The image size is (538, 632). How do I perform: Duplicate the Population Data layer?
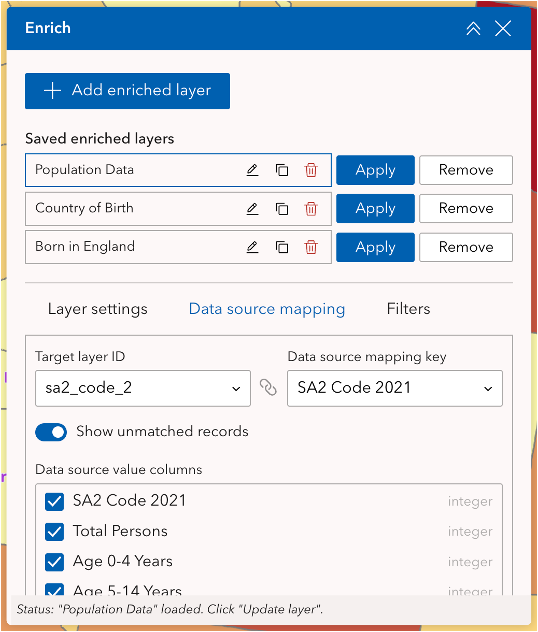point(282,170)
